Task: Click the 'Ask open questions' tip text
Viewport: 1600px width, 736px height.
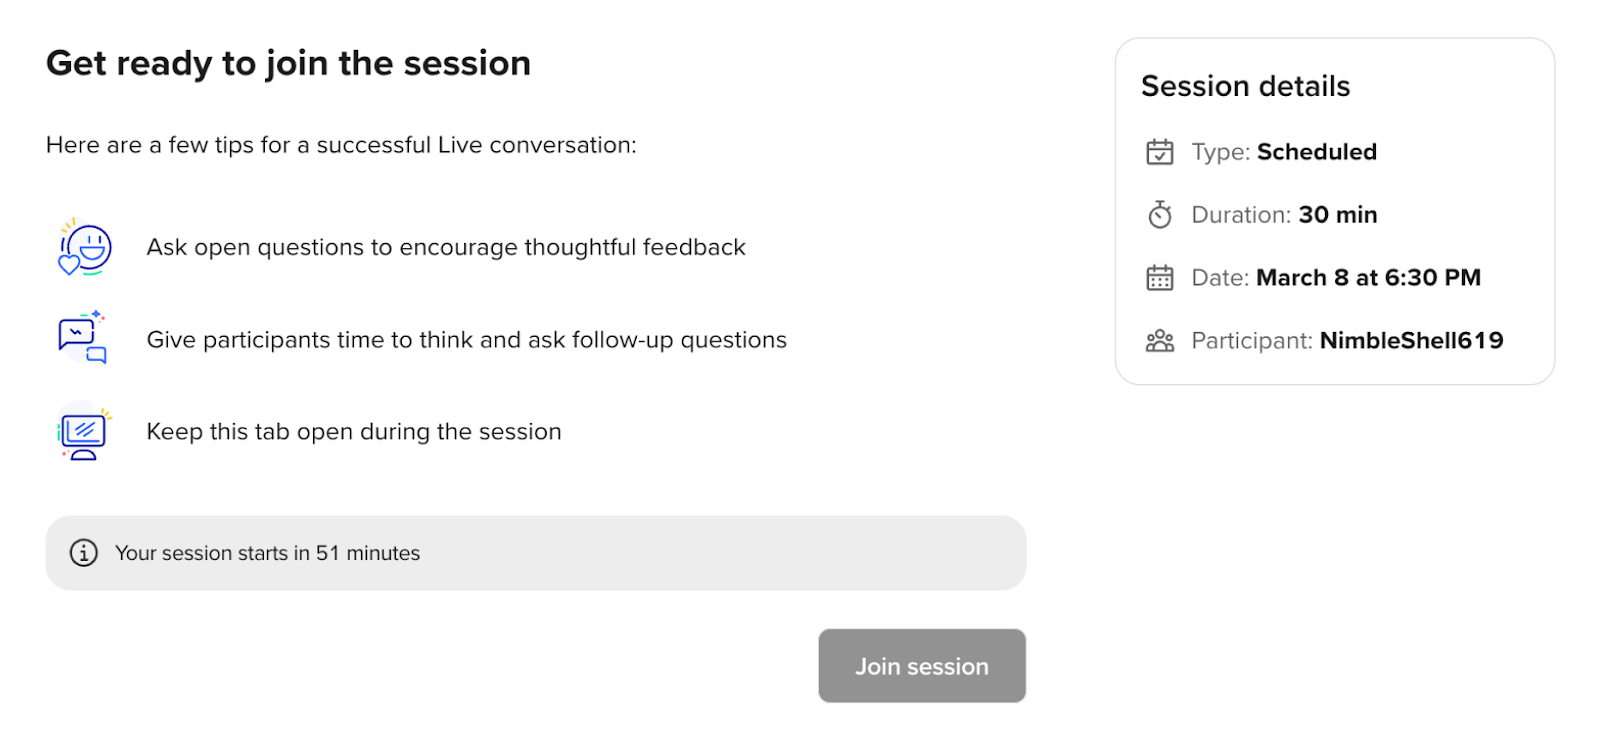Action: (446, 247)
